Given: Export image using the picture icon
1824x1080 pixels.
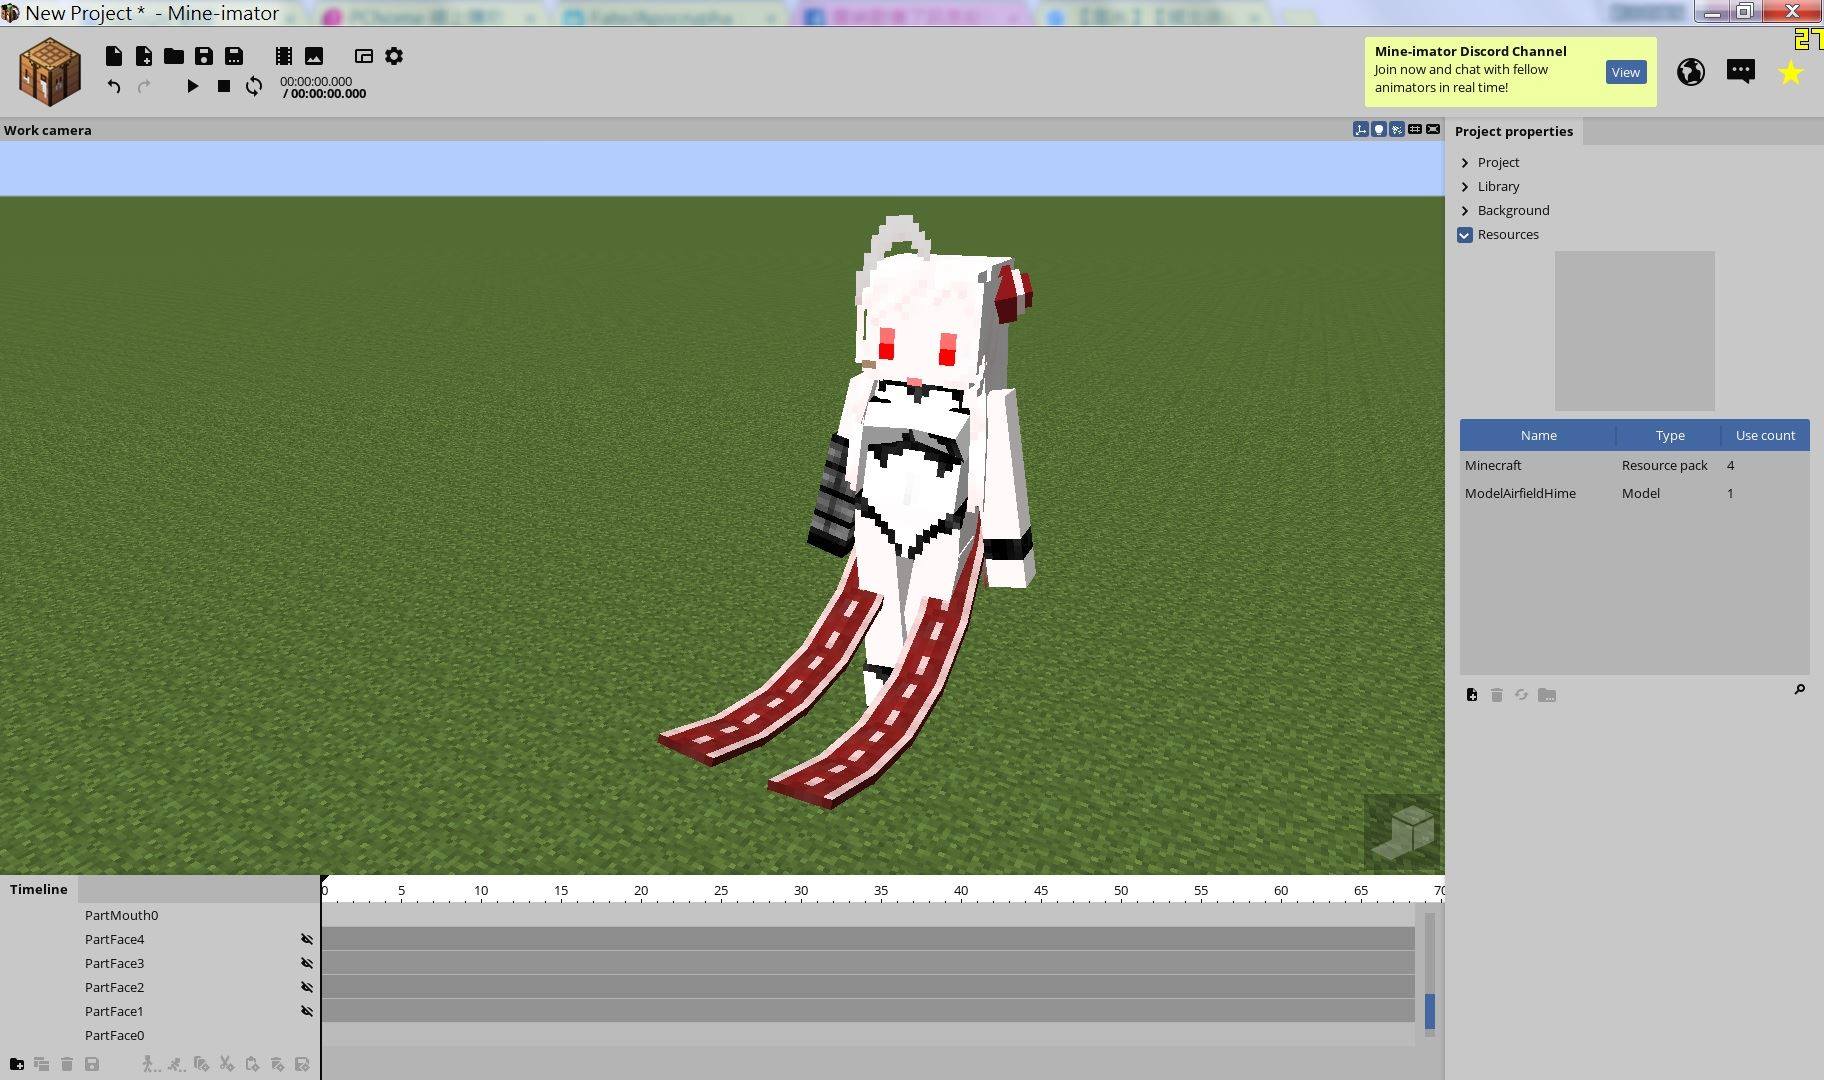Looking at the screenshot, I should click(x=314, y=56).
